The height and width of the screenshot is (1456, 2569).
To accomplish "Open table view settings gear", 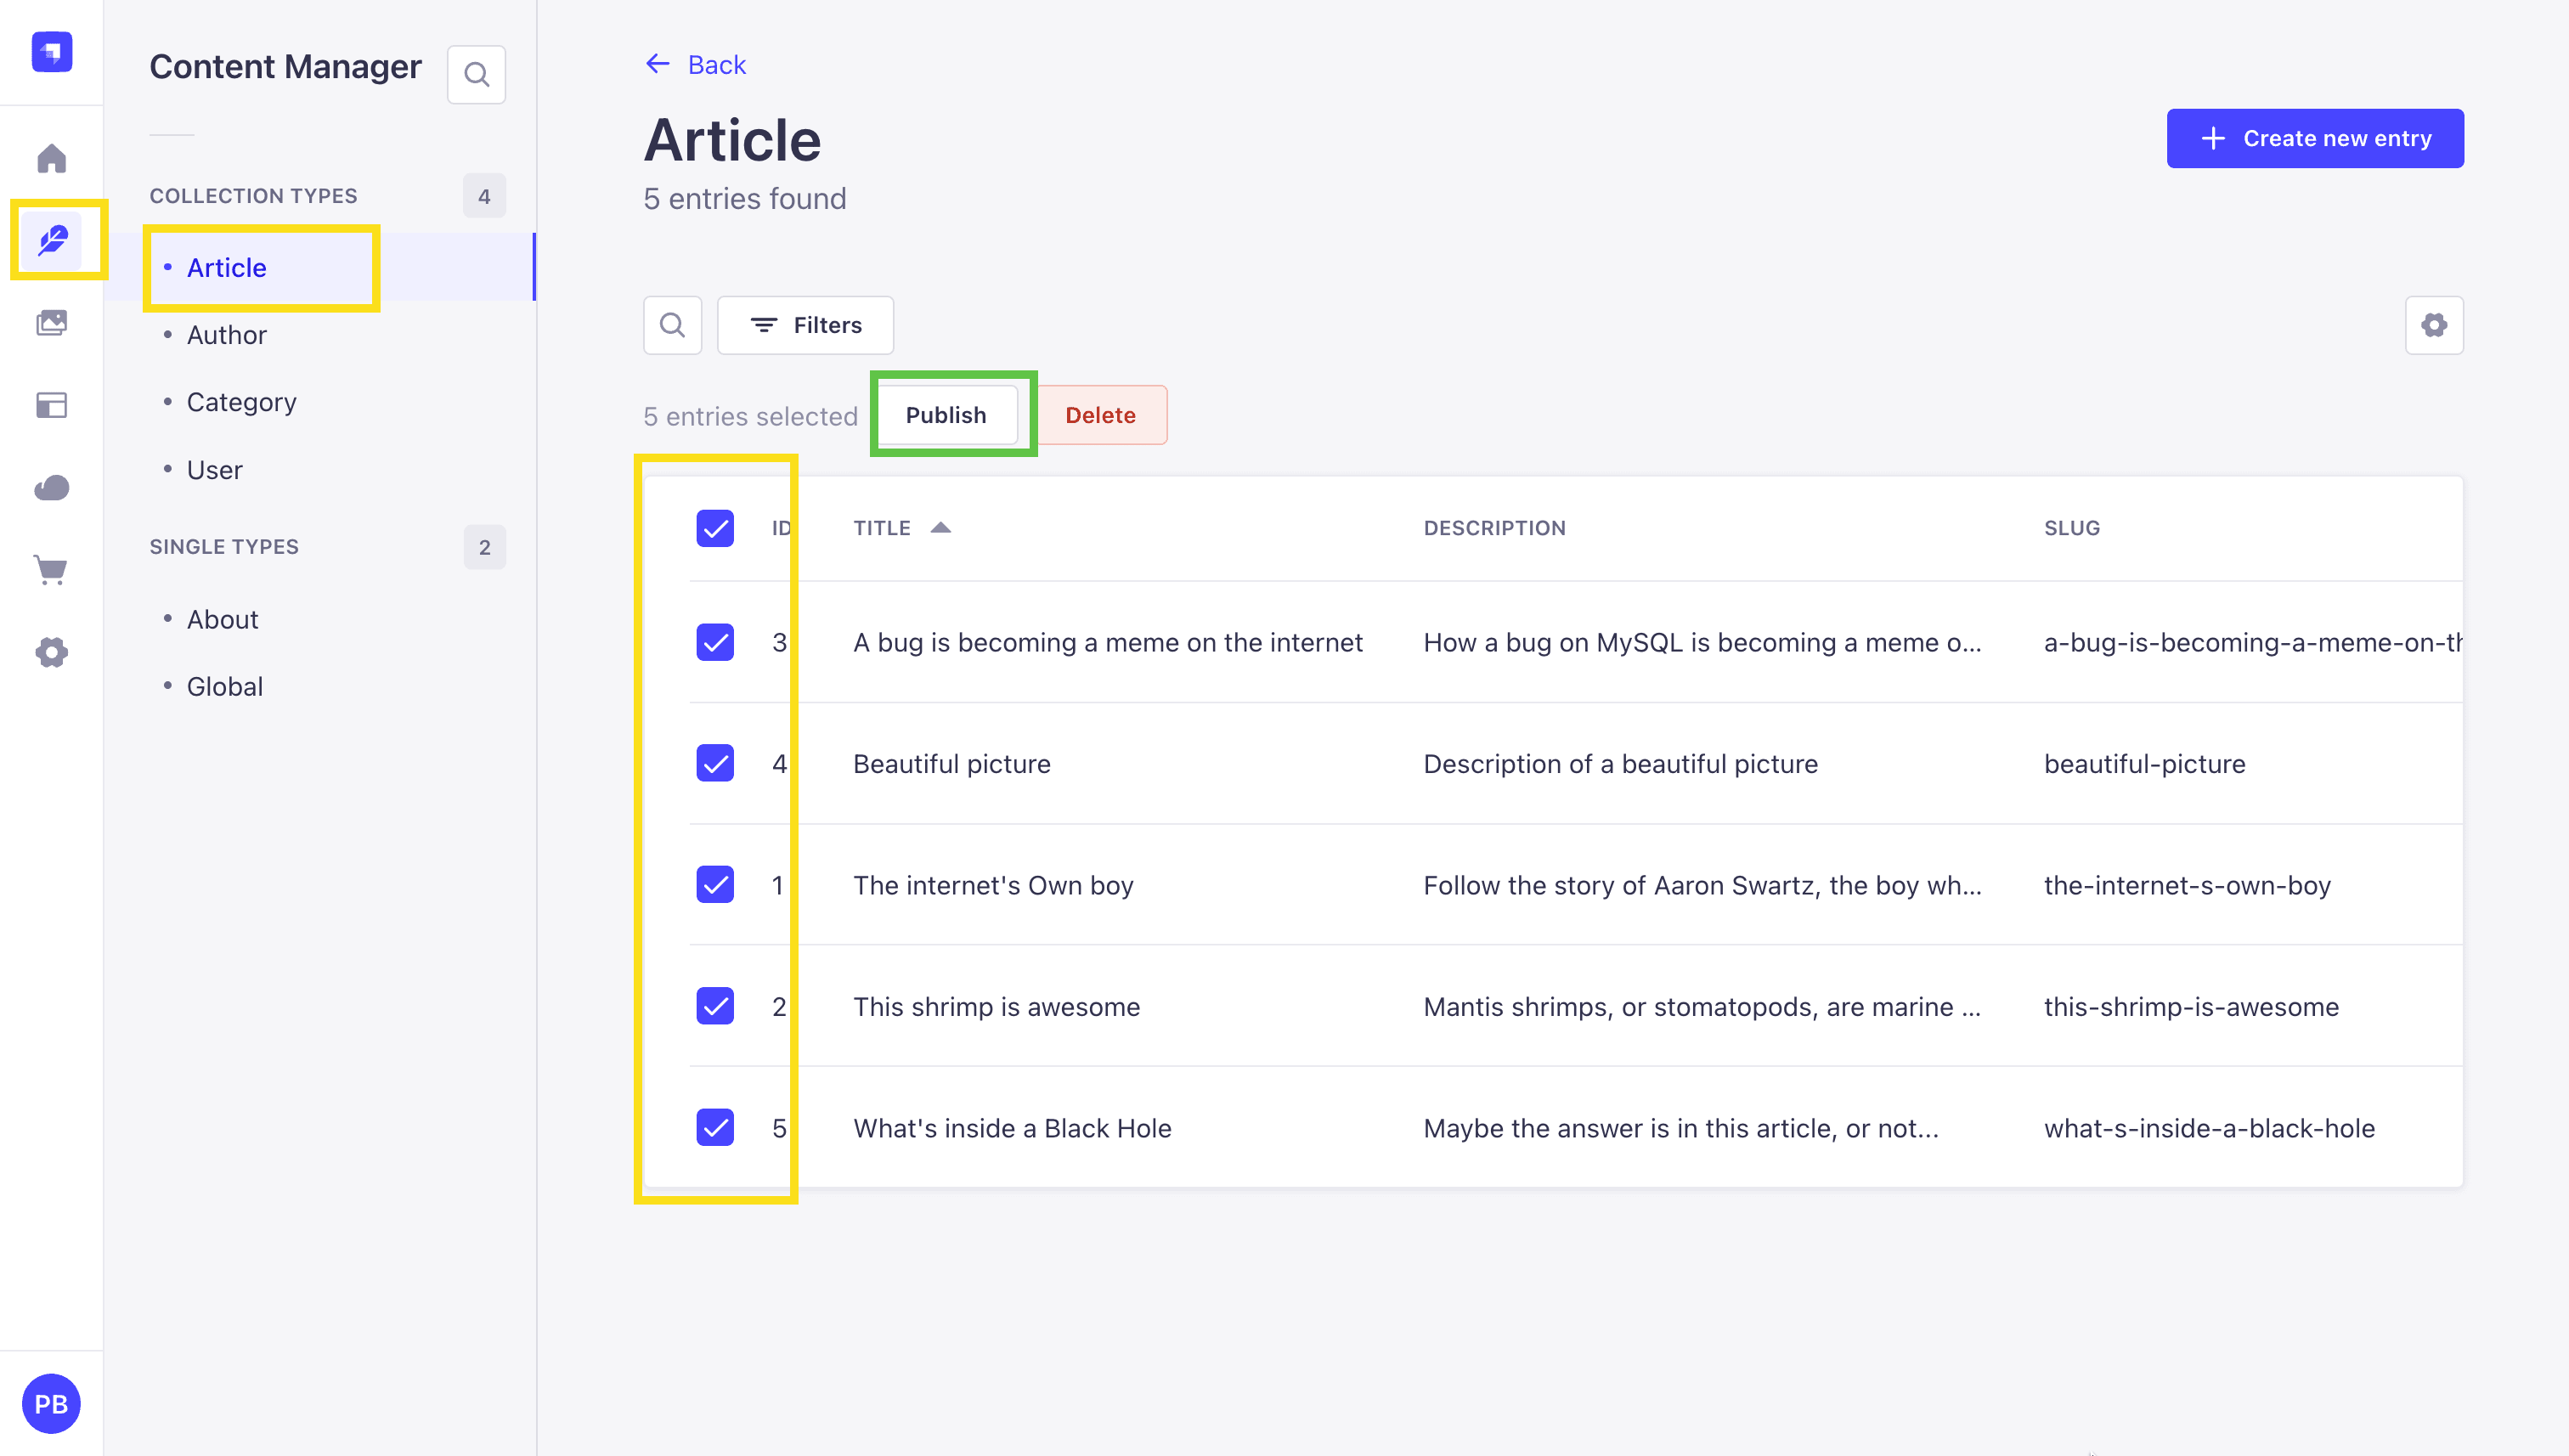I will pyautogui.click(x=2433, y=325).
